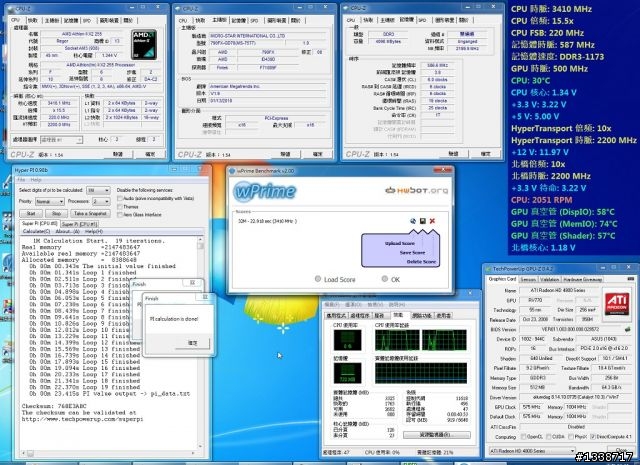Open the CPU tab in the mainboard CPU-Z window
The width and height of the screenshot is (640, 465).
[183, 20]
